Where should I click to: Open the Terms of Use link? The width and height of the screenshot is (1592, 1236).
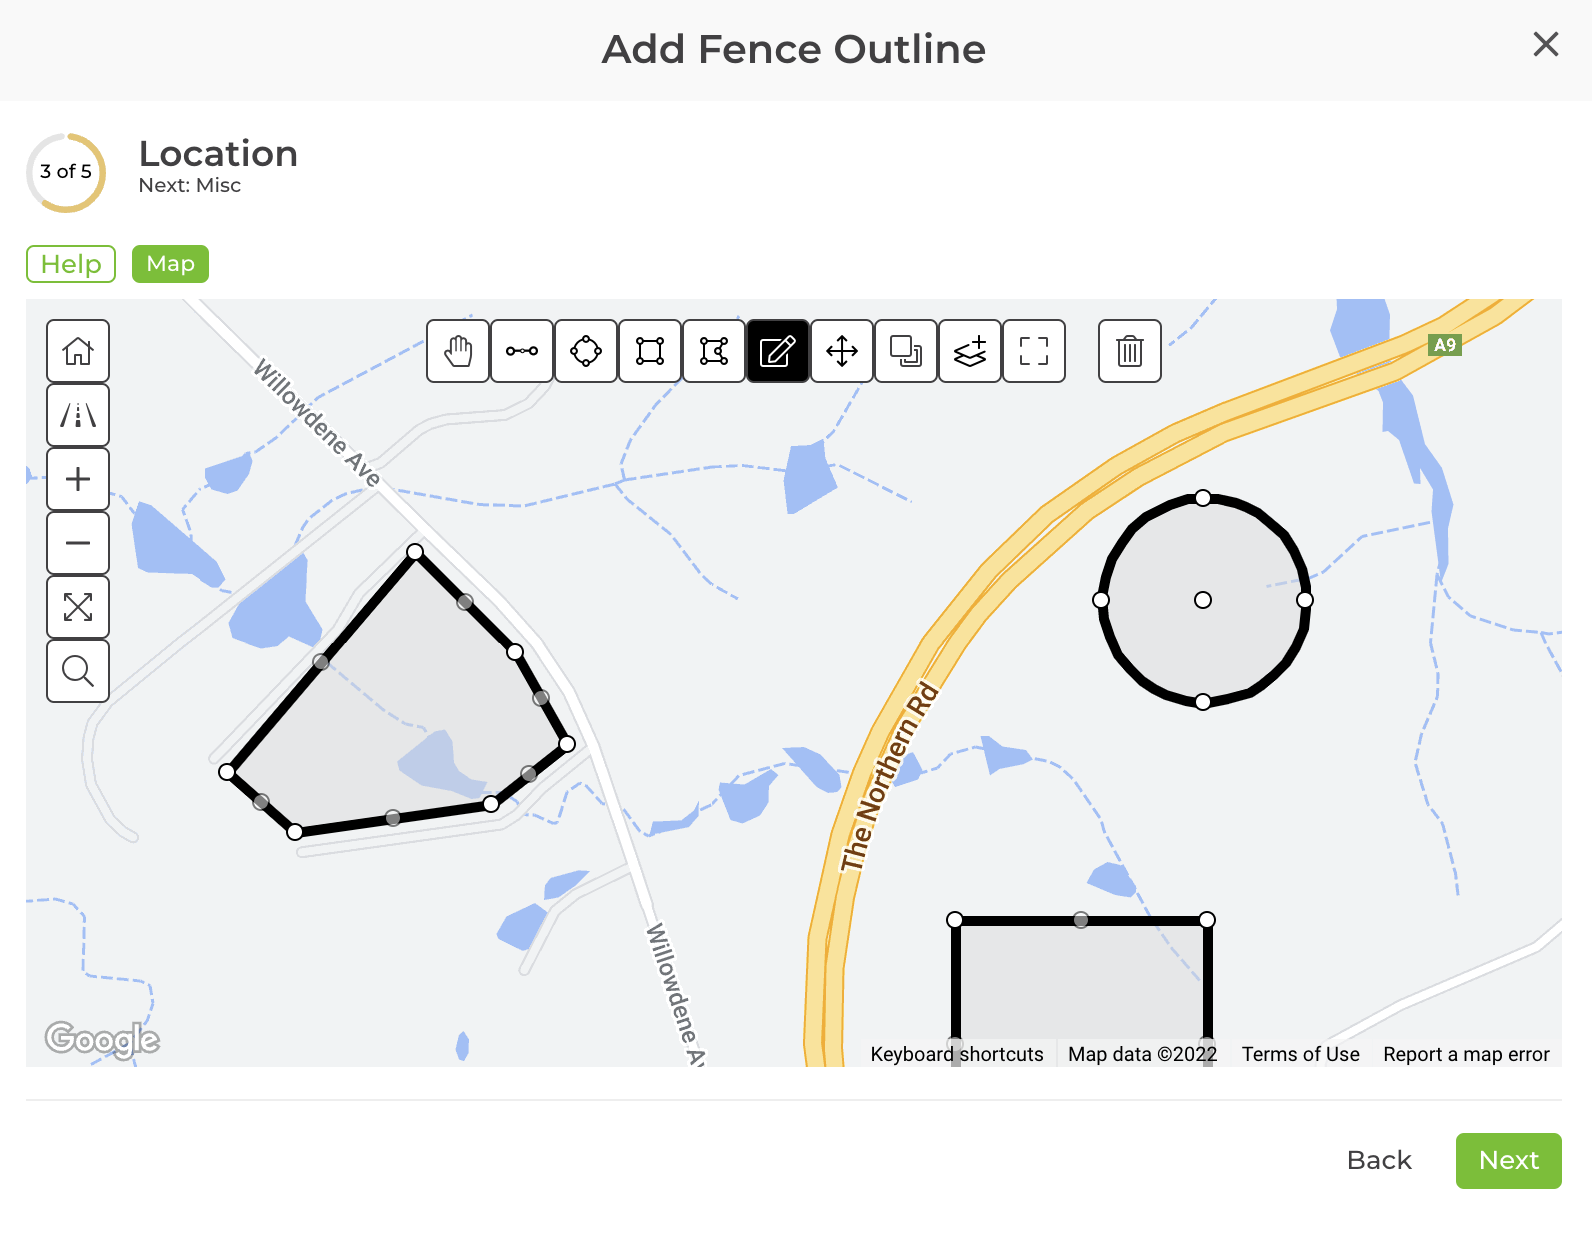1300,1053
